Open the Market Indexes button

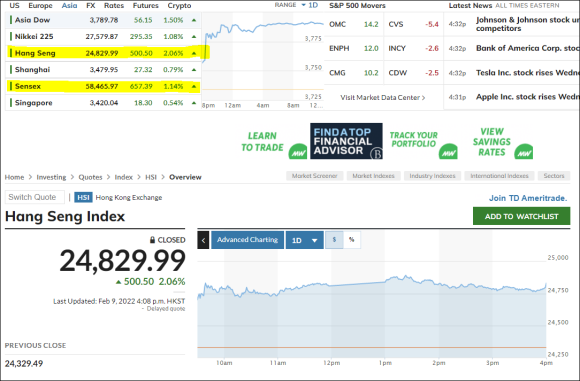point(374,176)
